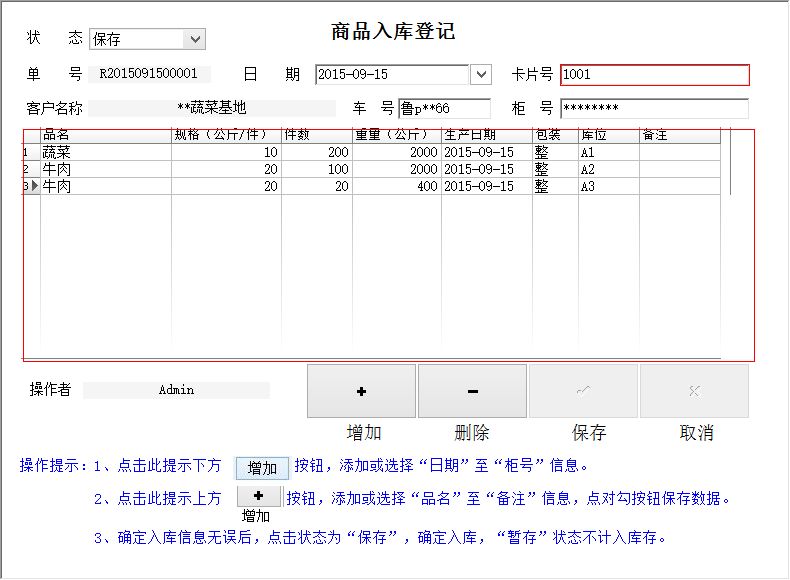Click the 品名 column header
The image size is (790, 580).
click(x=106, y=135)
